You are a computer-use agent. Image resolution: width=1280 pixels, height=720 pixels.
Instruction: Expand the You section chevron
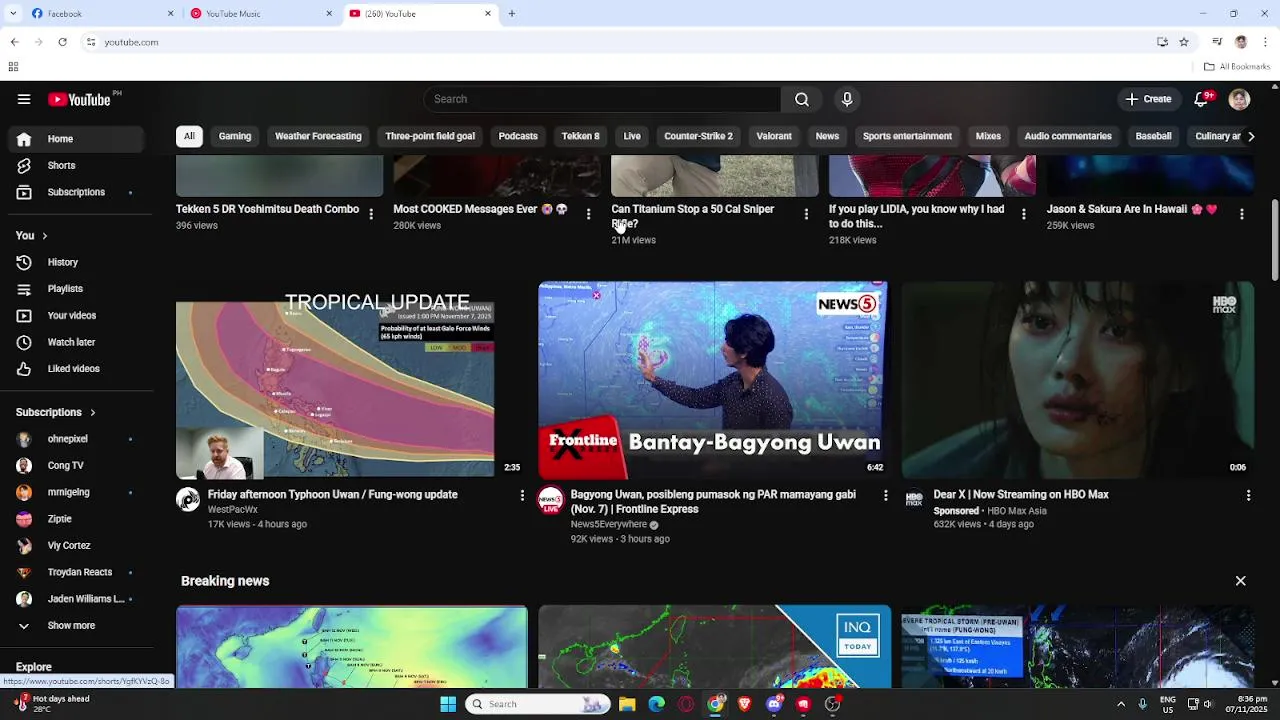(x=44, y=236)
